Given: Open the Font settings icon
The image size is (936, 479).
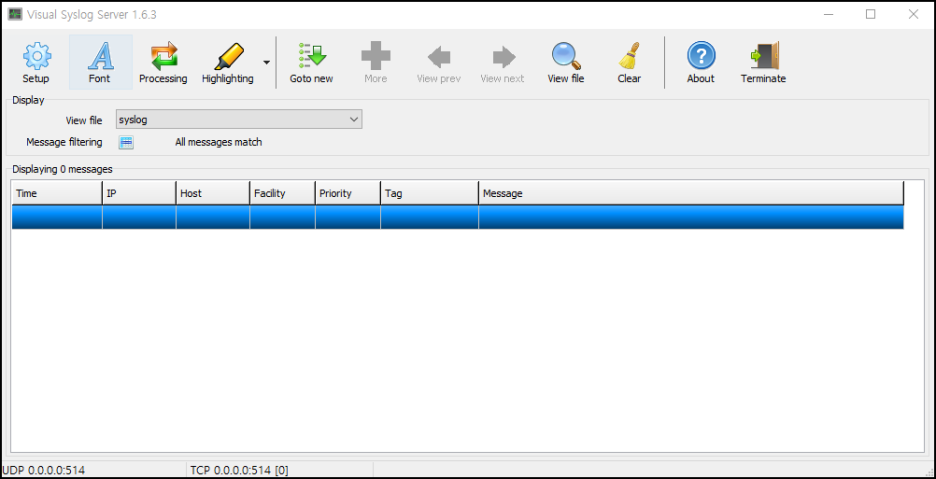Looking at the screenshot, I should coord(100,56).
